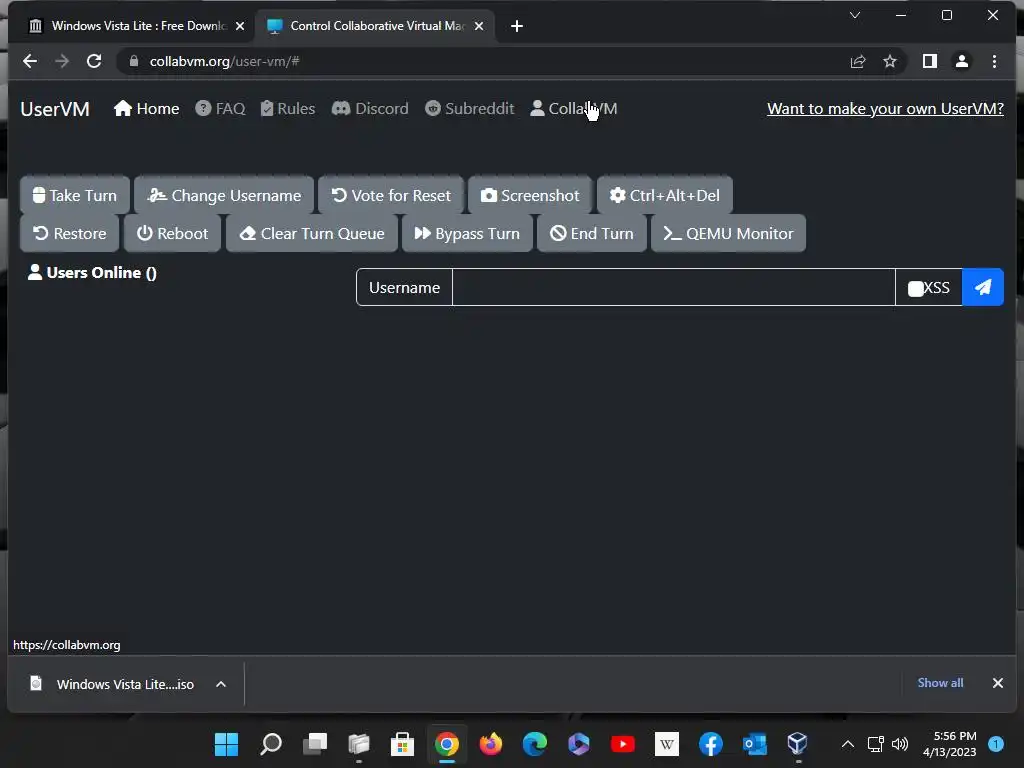Go to the Home nav link

pos(146,108)
